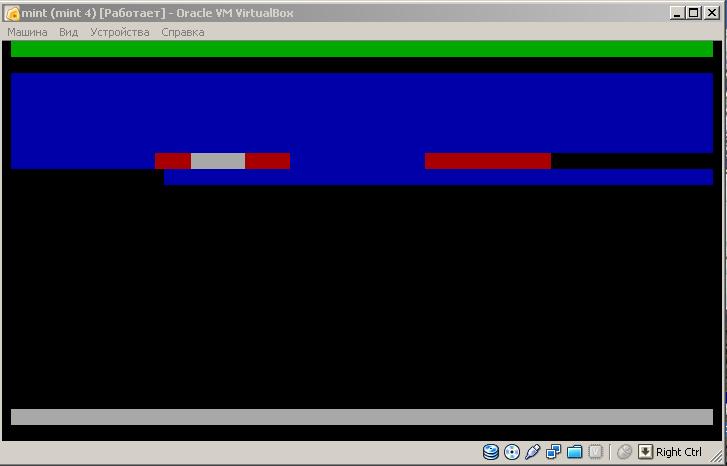Click the VirtualBox icon in title bar

(x=12, y=13)
